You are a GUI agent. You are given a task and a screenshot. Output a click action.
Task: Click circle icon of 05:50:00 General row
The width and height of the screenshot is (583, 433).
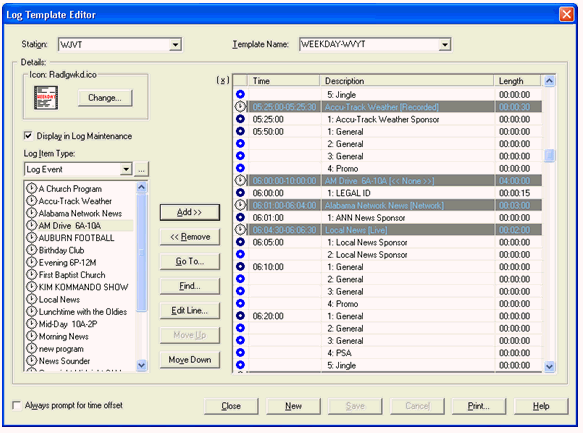pyautogui.click(x=240, y=131)
